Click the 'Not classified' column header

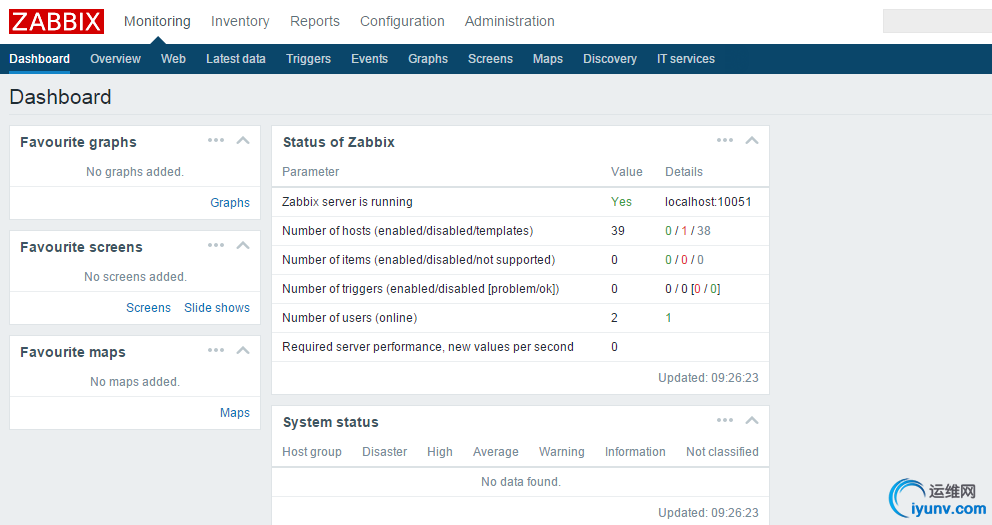(722, 452)
